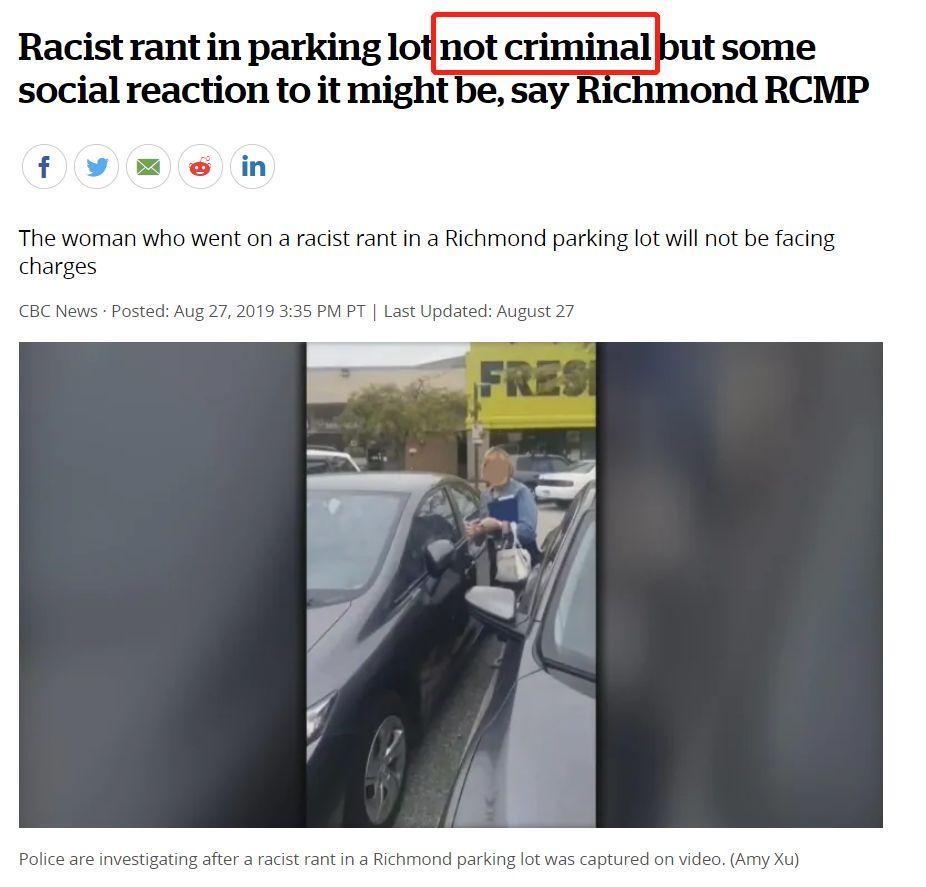Share article by email icon
This screenshot has height=887, width=926.
(x=148, y=167)
